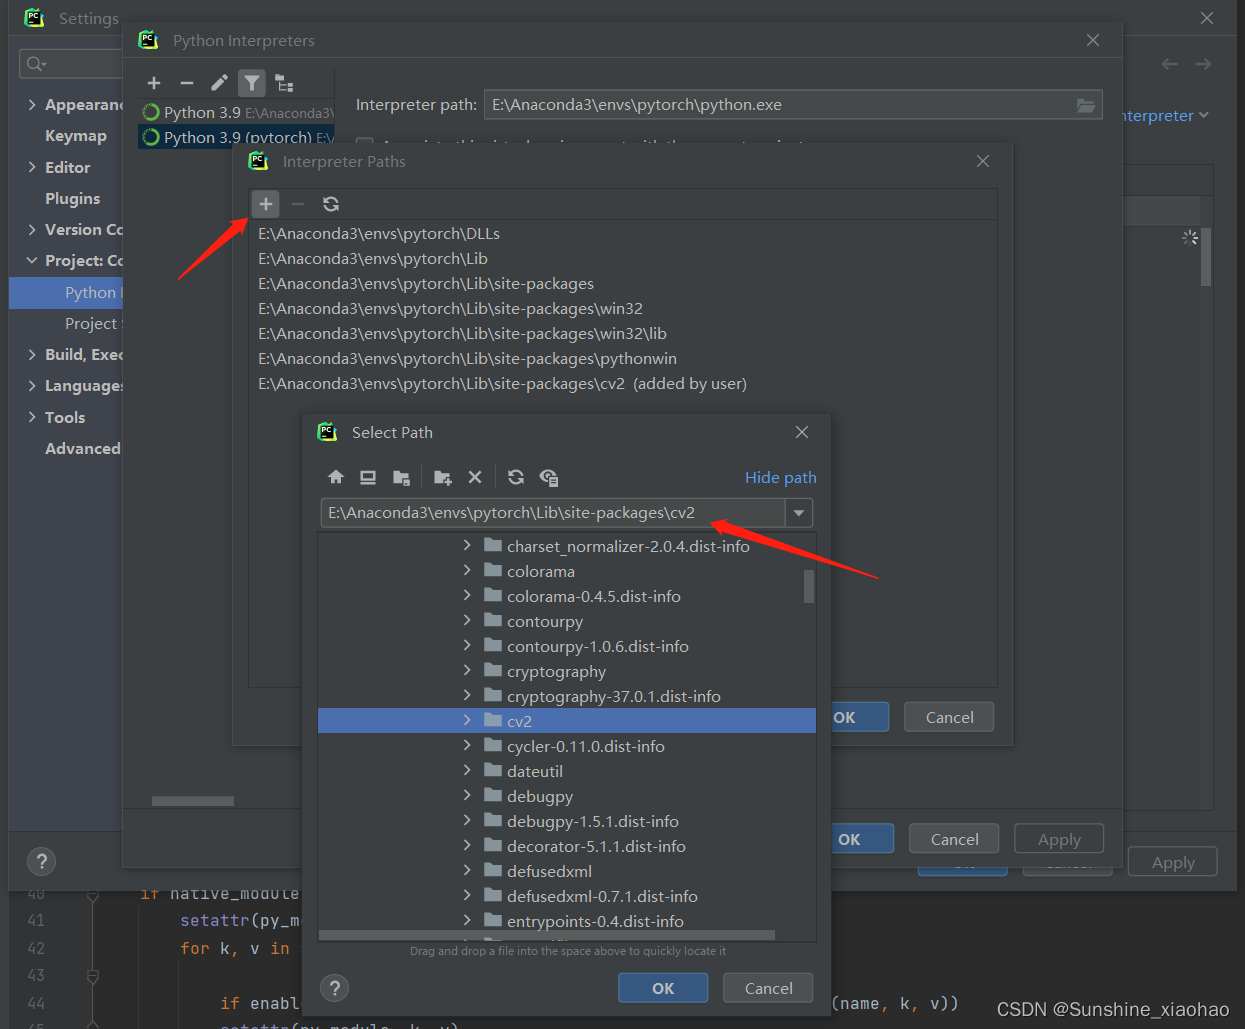Image resolution: width=1245 pixels, height=1029 pixels.
Task: Click the fold marker on code line 40
Action: click(x=92, y=895)
